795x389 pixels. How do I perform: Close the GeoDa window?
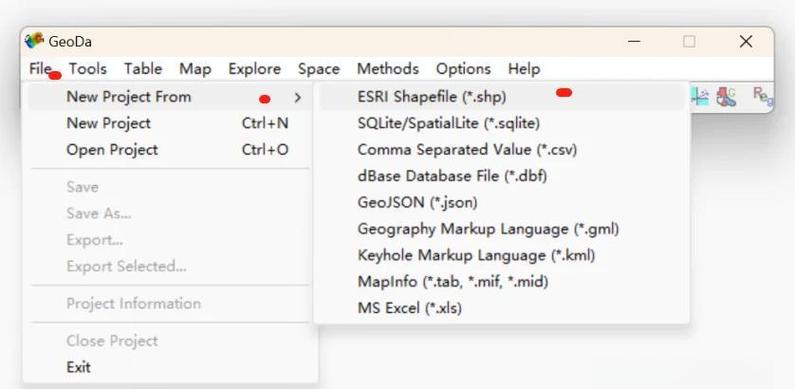pyautogui.click(x=746, y=42)
